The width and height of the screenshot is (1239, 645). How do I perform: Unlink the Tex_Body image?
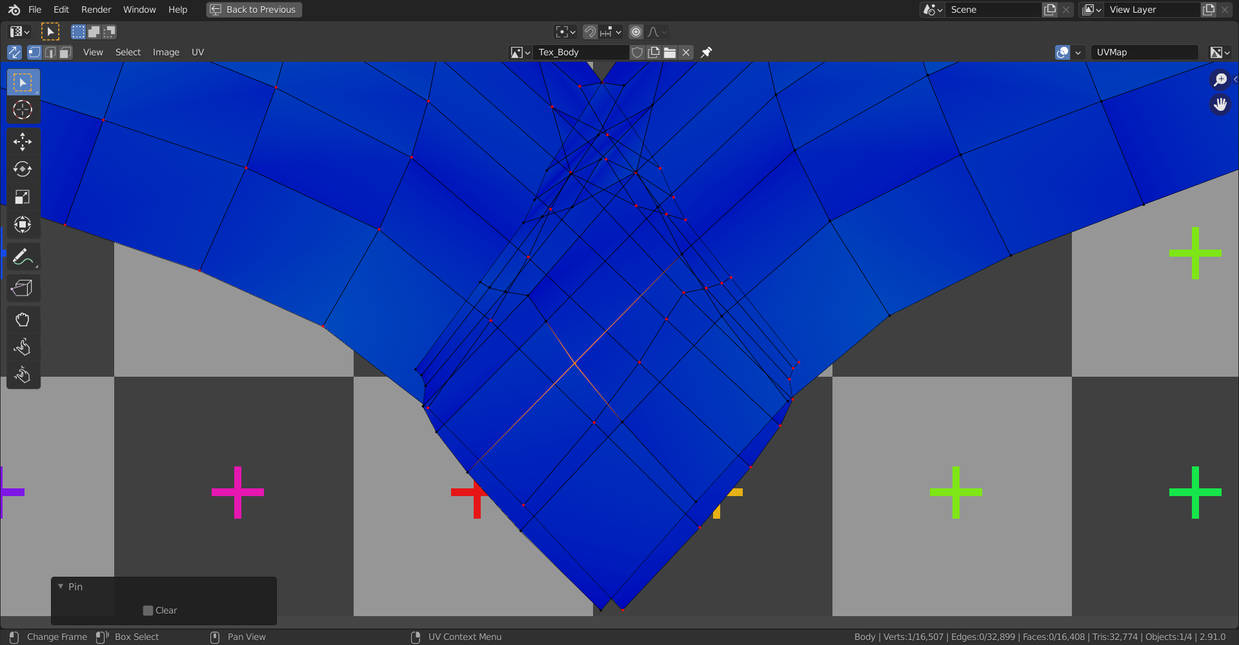(x=686, y=52)
